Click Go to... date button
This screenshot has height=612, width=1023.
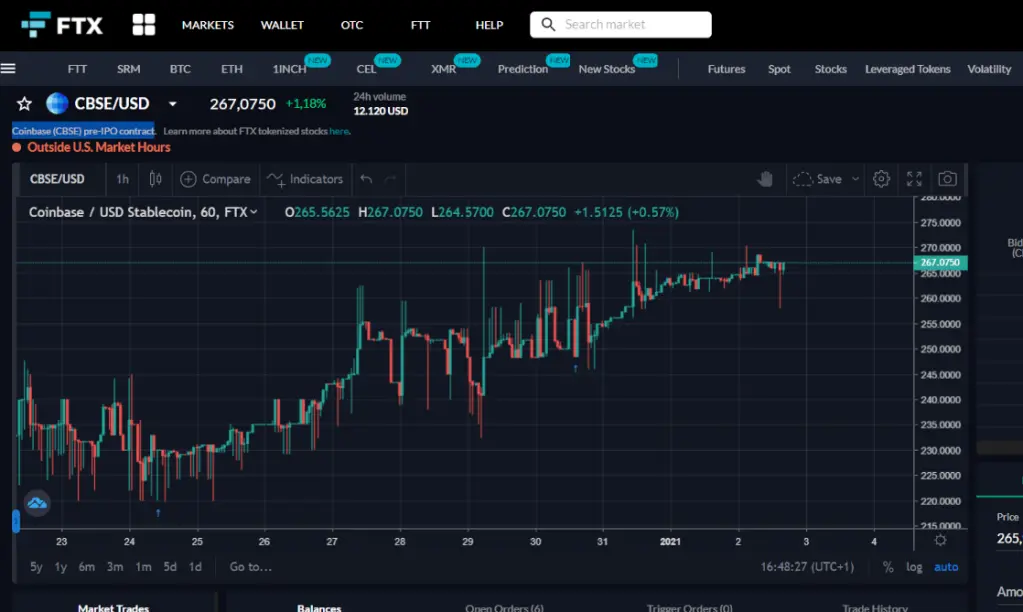click(x=251, y=567)
